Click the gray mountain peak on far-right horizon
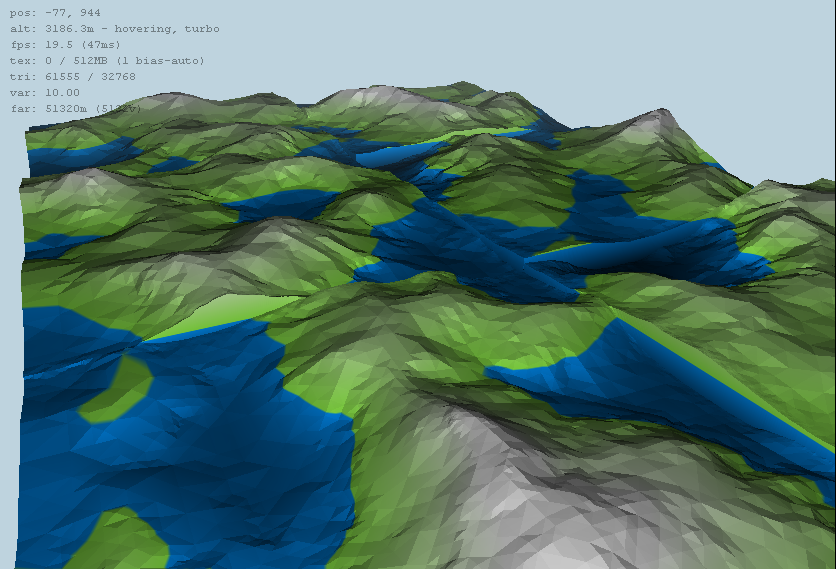Viewport: 836px width, 569px height. [650, 124]
